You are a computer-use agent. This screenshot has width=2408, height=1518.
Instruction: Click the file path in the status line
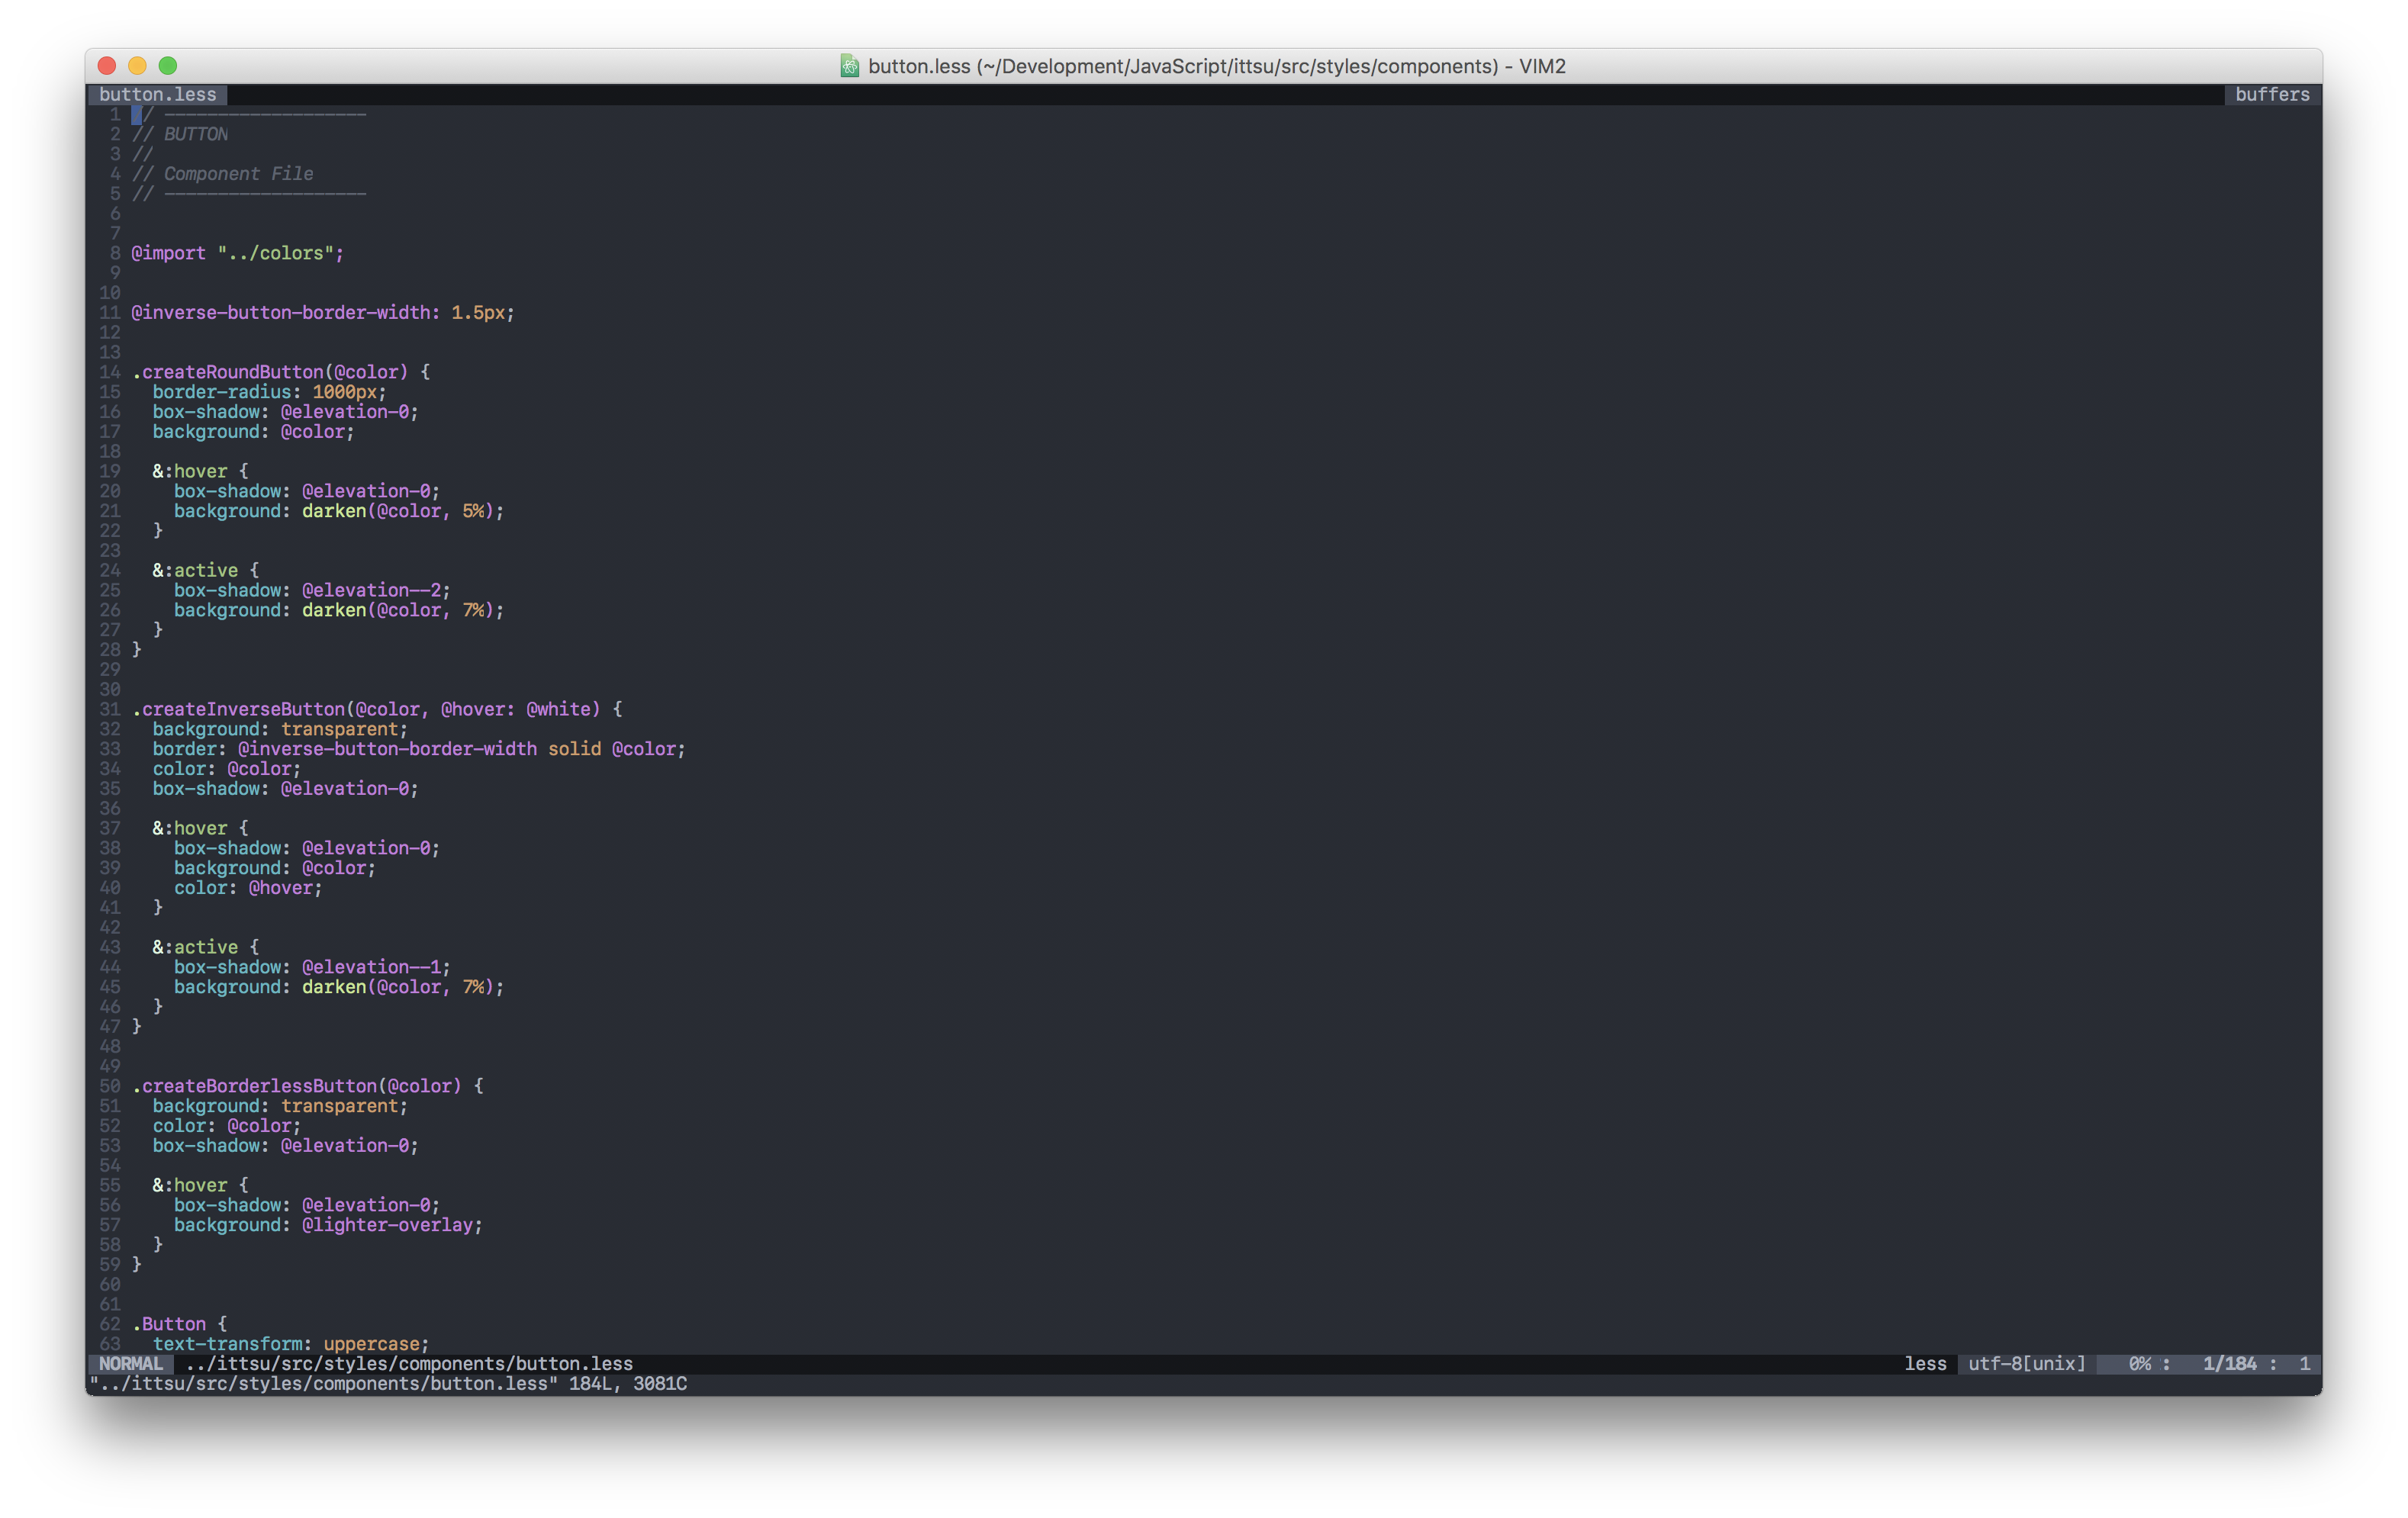409,1364
